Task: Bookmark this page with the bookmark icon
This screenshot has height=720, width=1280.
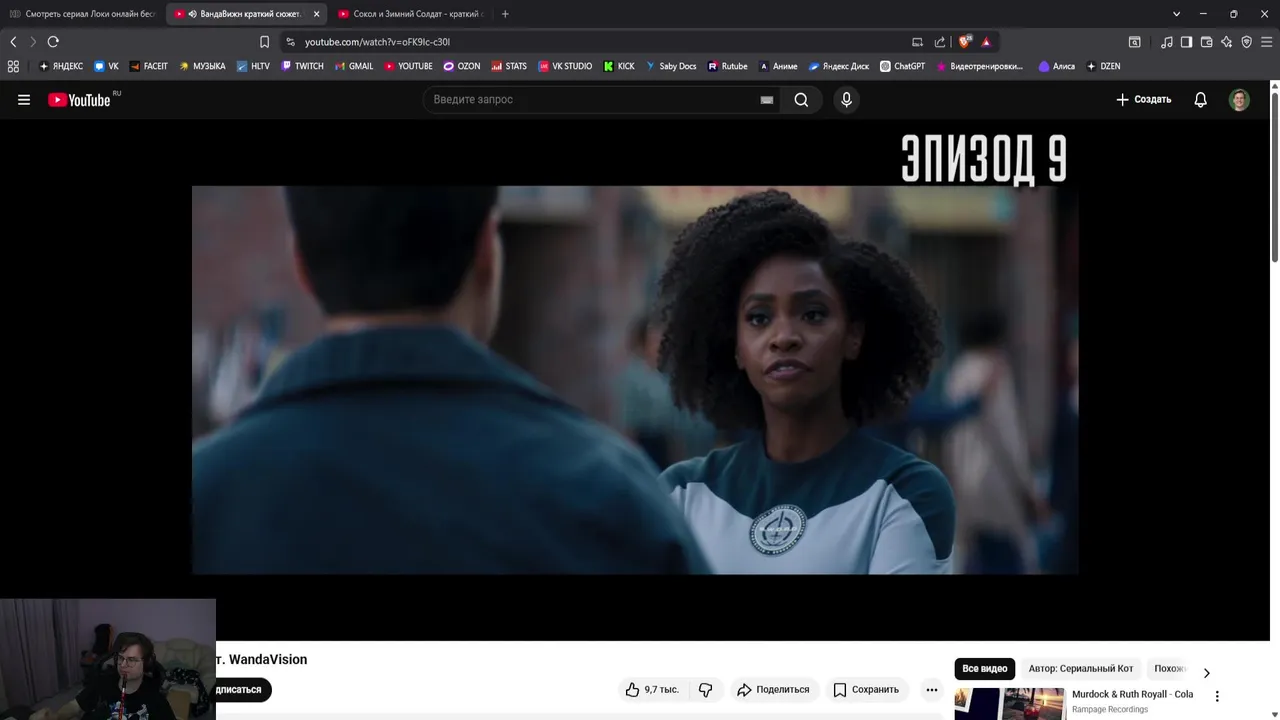Action: click(264, 42)
